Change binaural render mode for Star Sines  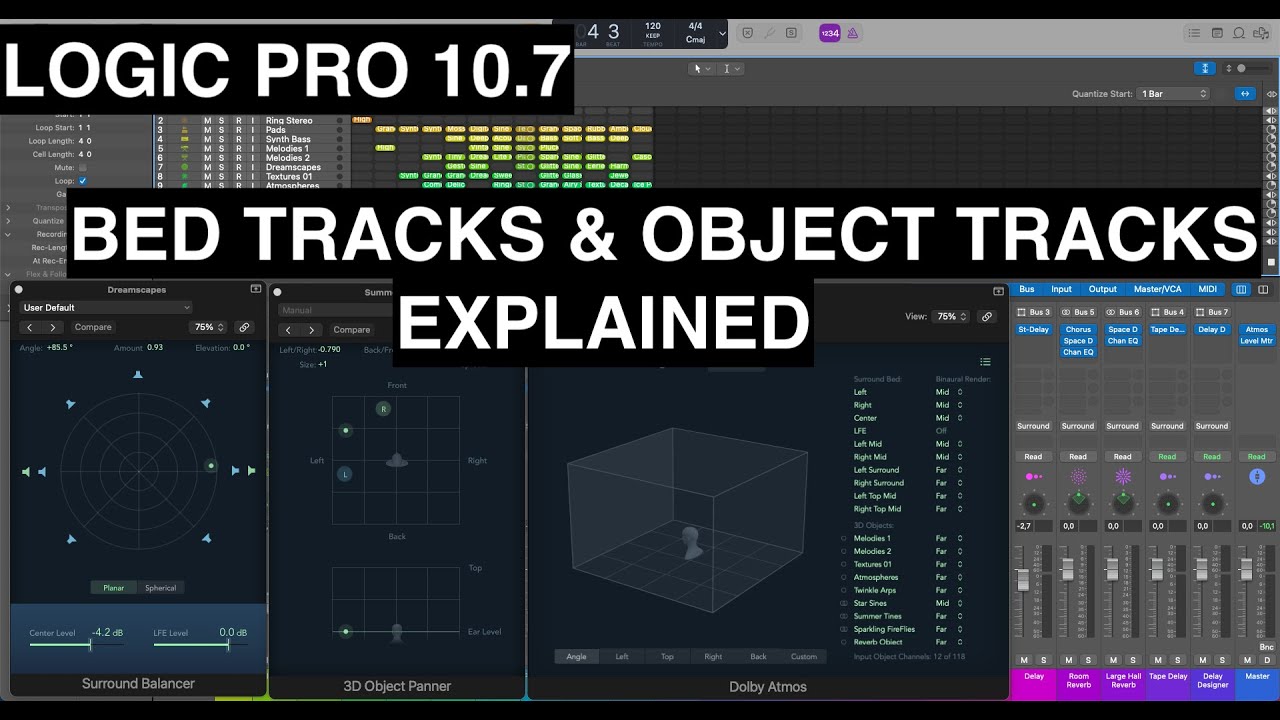coord(948,603)
